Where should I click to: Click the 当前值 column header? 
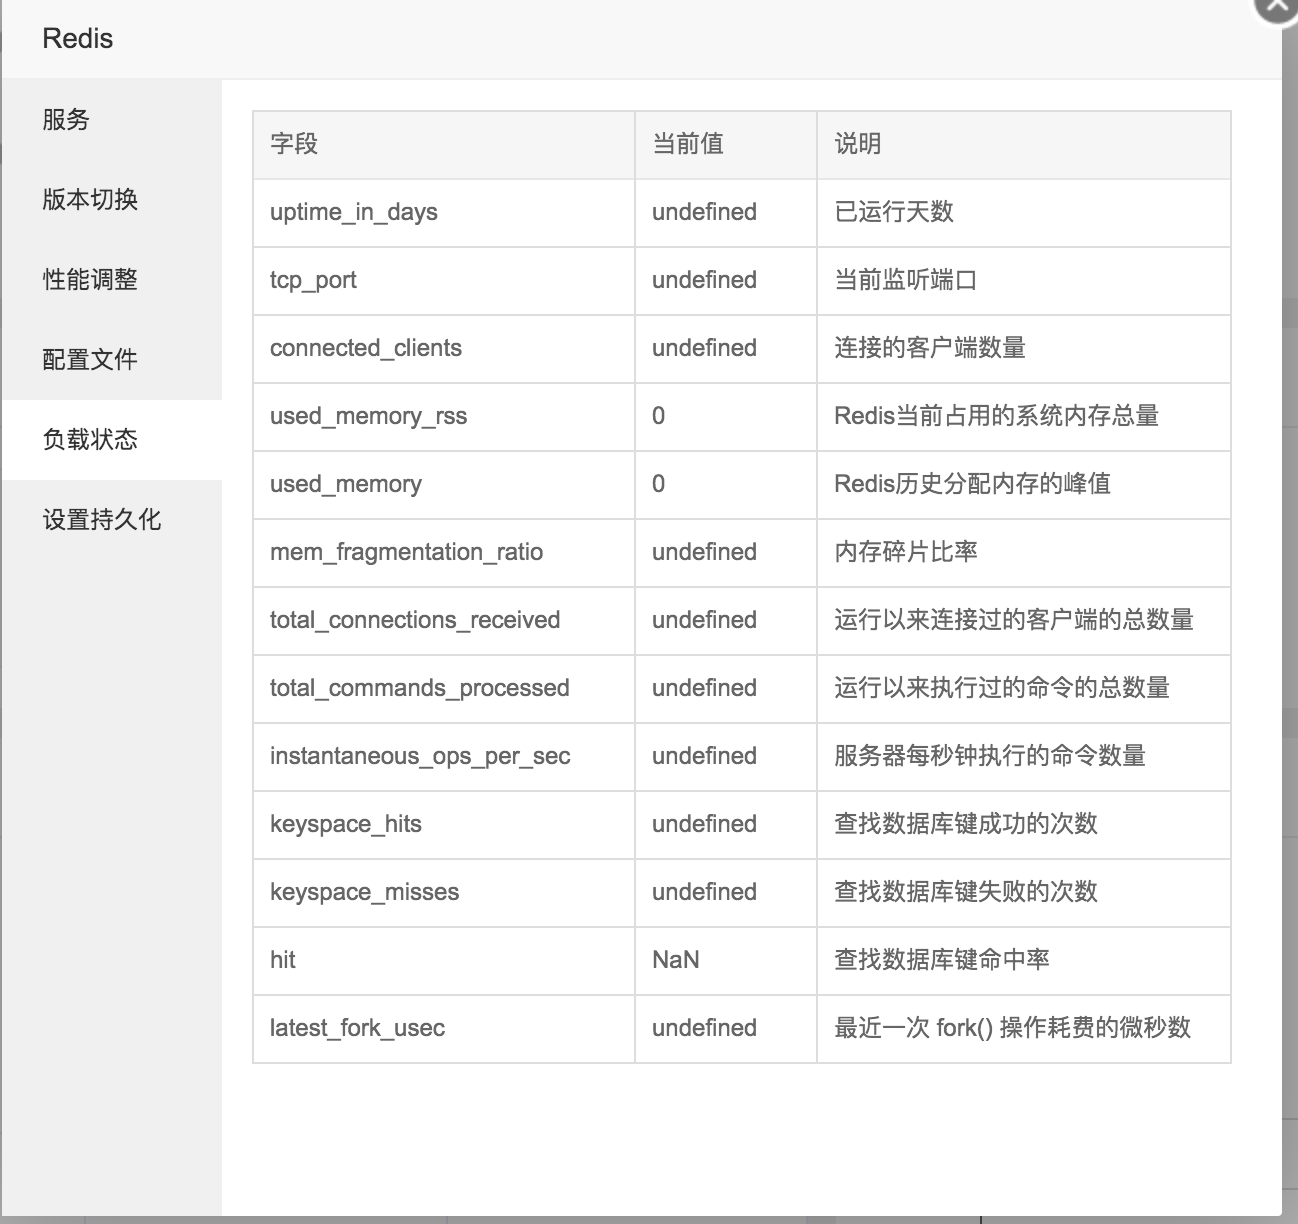pos(726,145)
